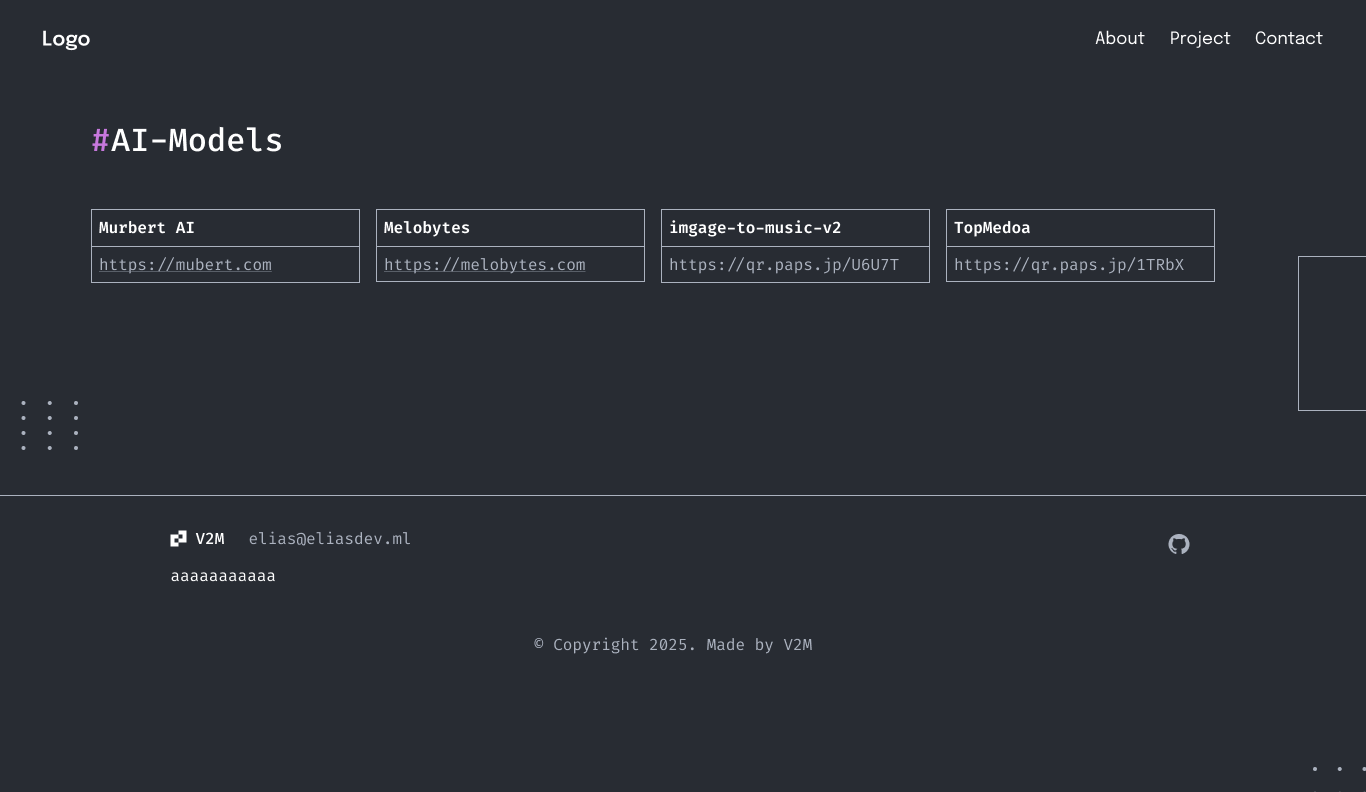The image size is (1366, 792).
Task: Open the https://mubert.com link
Action: point(185,265)
